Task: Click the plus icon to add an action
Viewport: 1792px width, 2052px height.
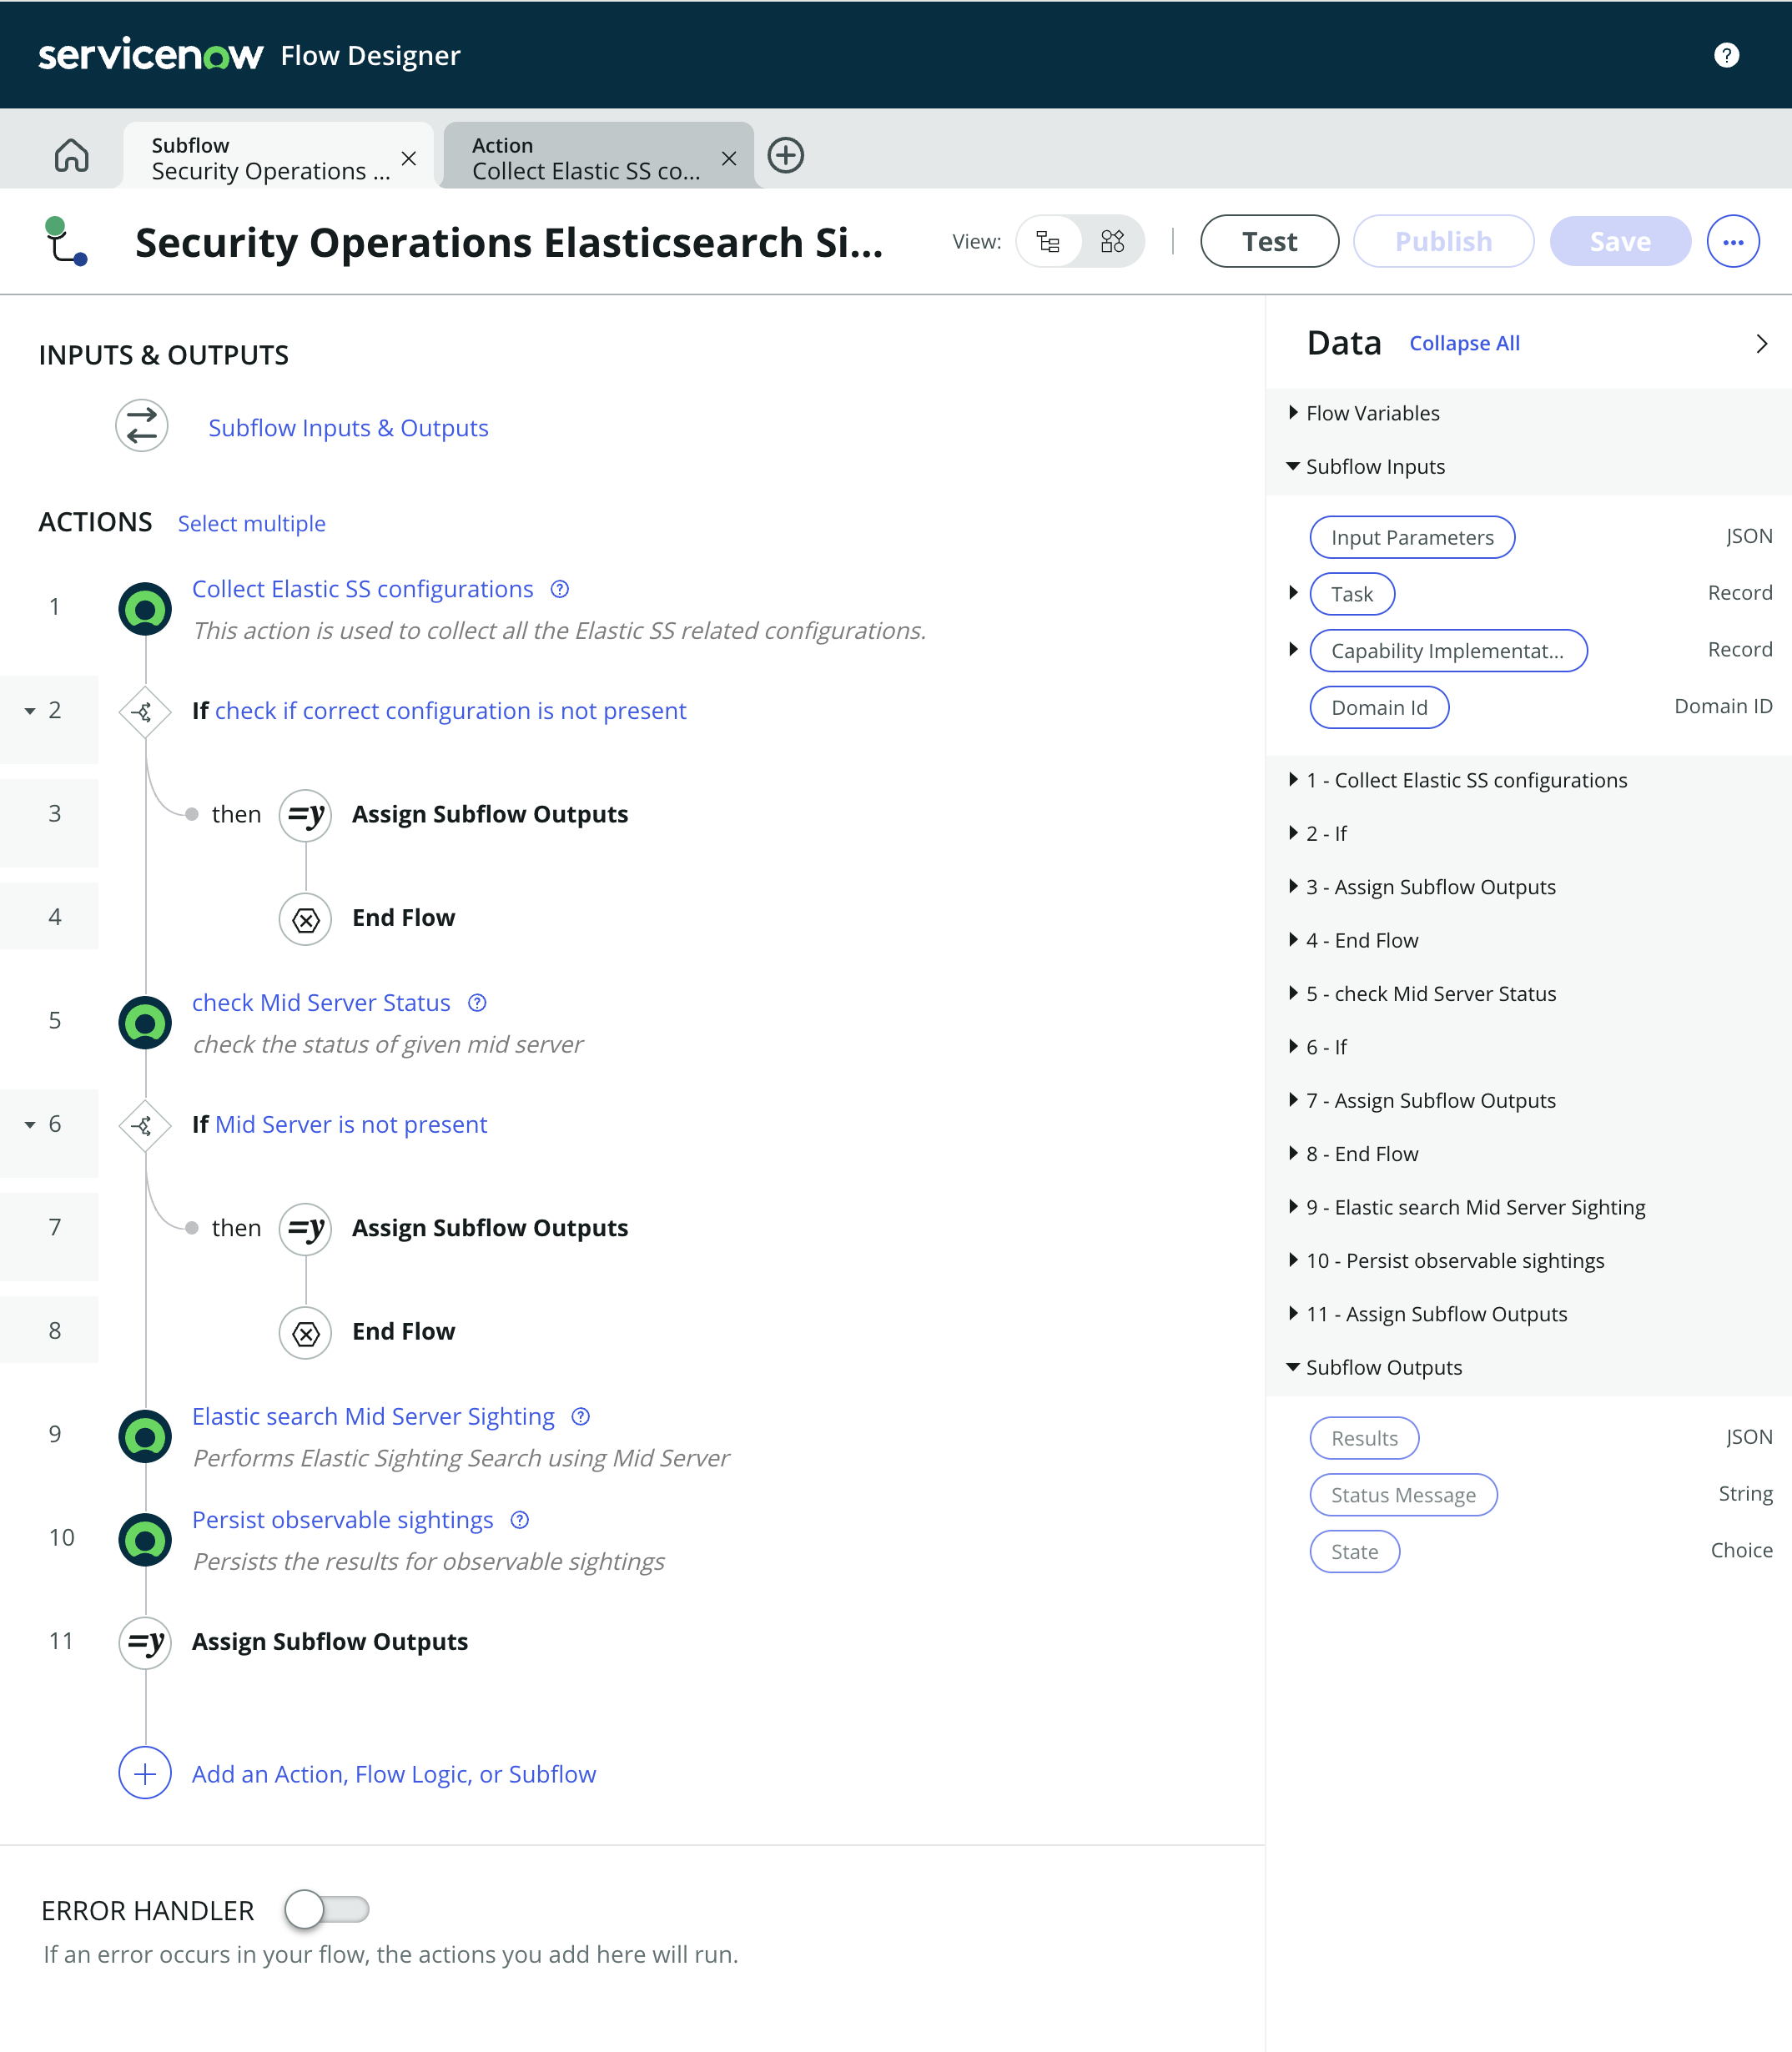Action: coord(145,1773)
